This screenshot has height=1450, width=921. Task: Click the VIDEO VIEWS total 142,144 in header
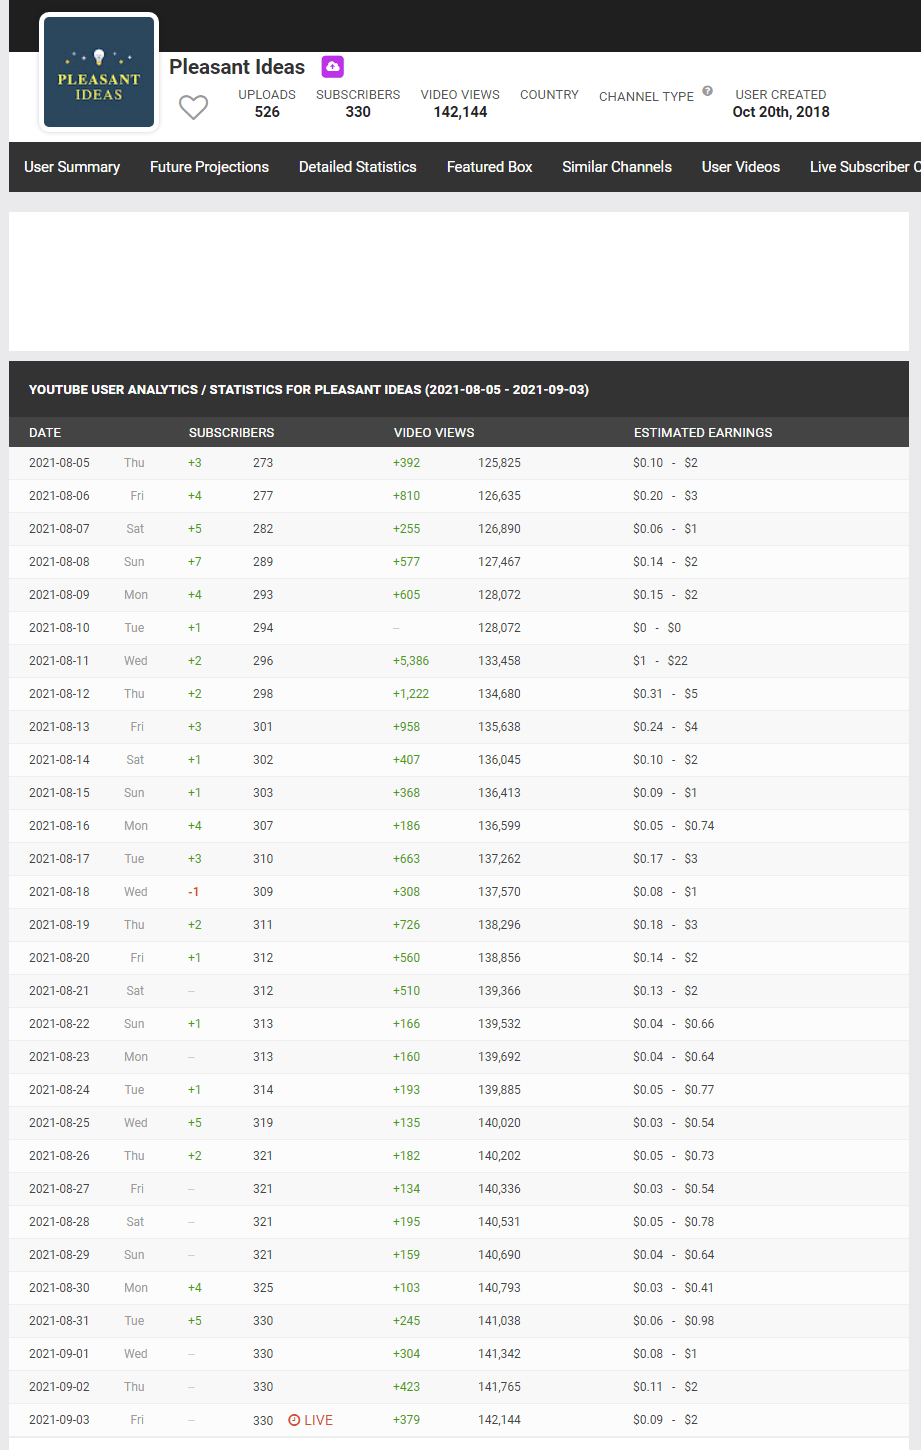pos(460,112)
